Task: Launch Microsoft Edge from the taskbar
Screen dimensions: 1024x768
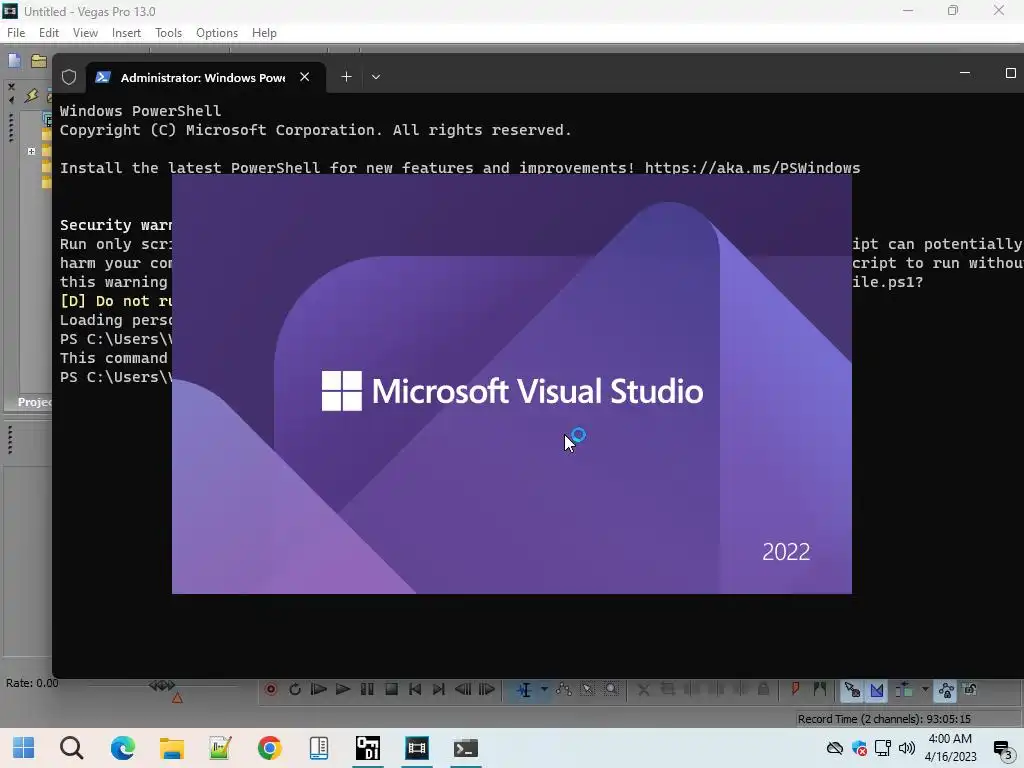Action: tap(122, 748)
